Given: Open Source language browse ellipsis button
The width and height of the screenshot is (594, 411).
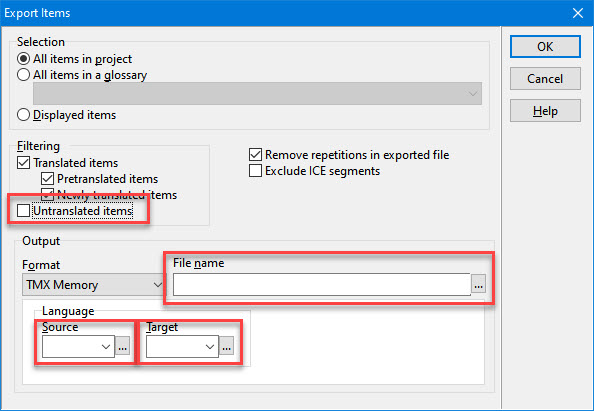Looking at the screenshot, I should pos(122,346).
